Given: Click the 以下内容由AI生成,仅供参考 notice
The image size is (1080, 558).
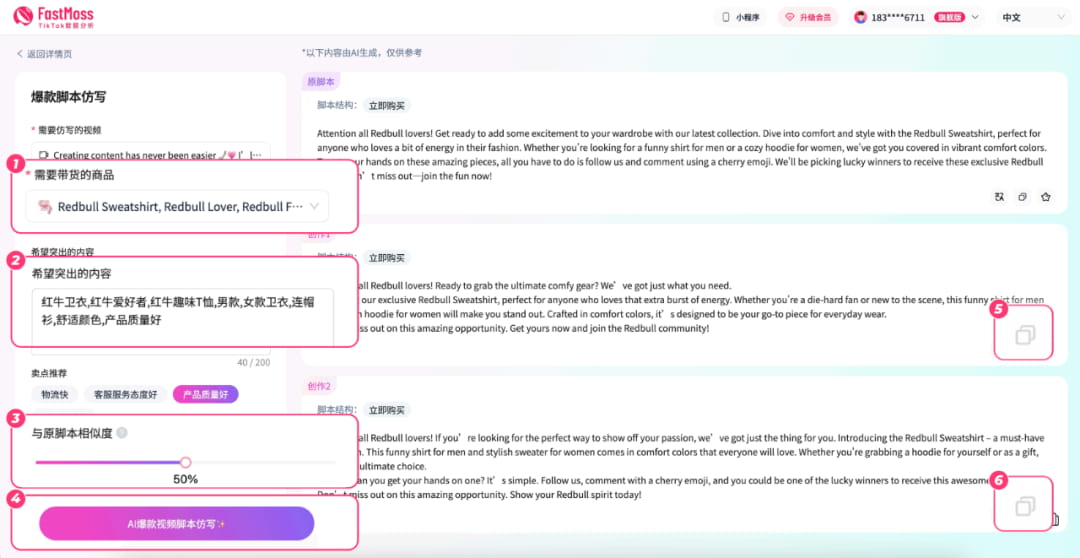Looking at the screenshot, I should 362,52.
